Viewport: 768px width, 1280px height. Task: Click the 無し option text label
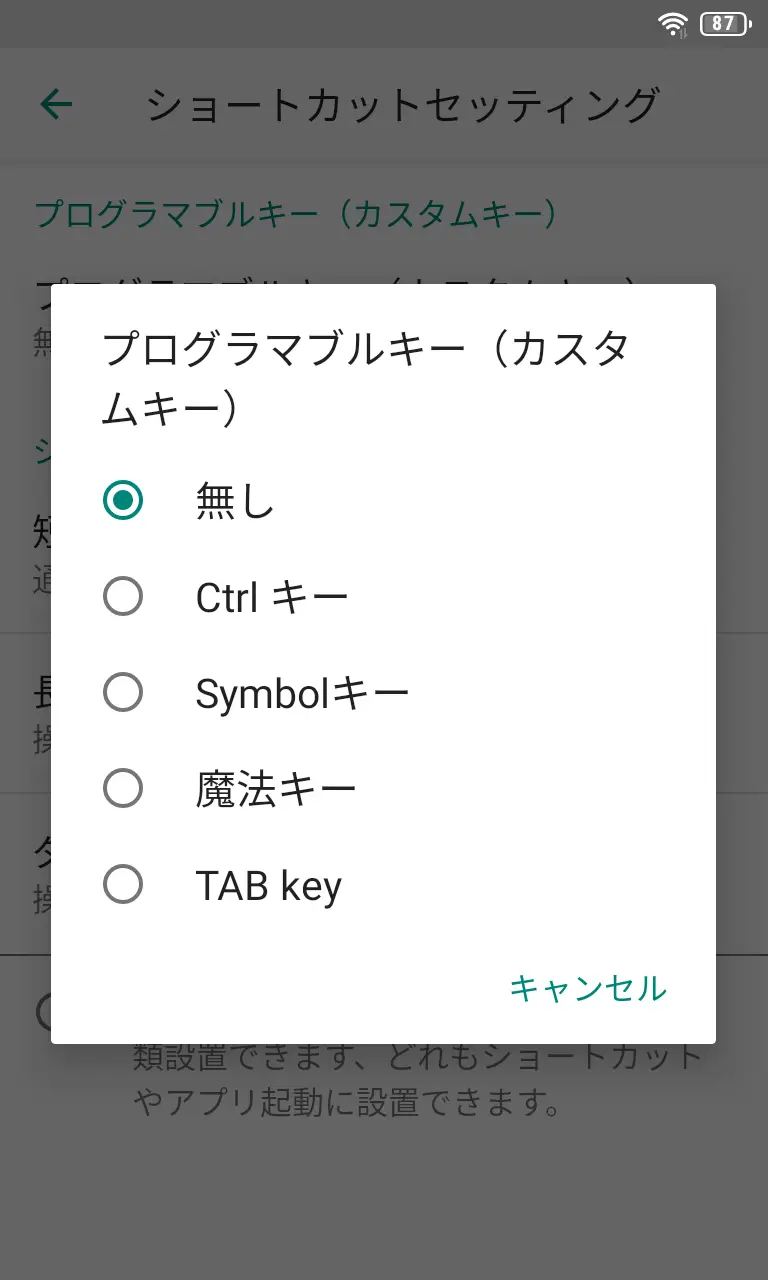(235, 501)
